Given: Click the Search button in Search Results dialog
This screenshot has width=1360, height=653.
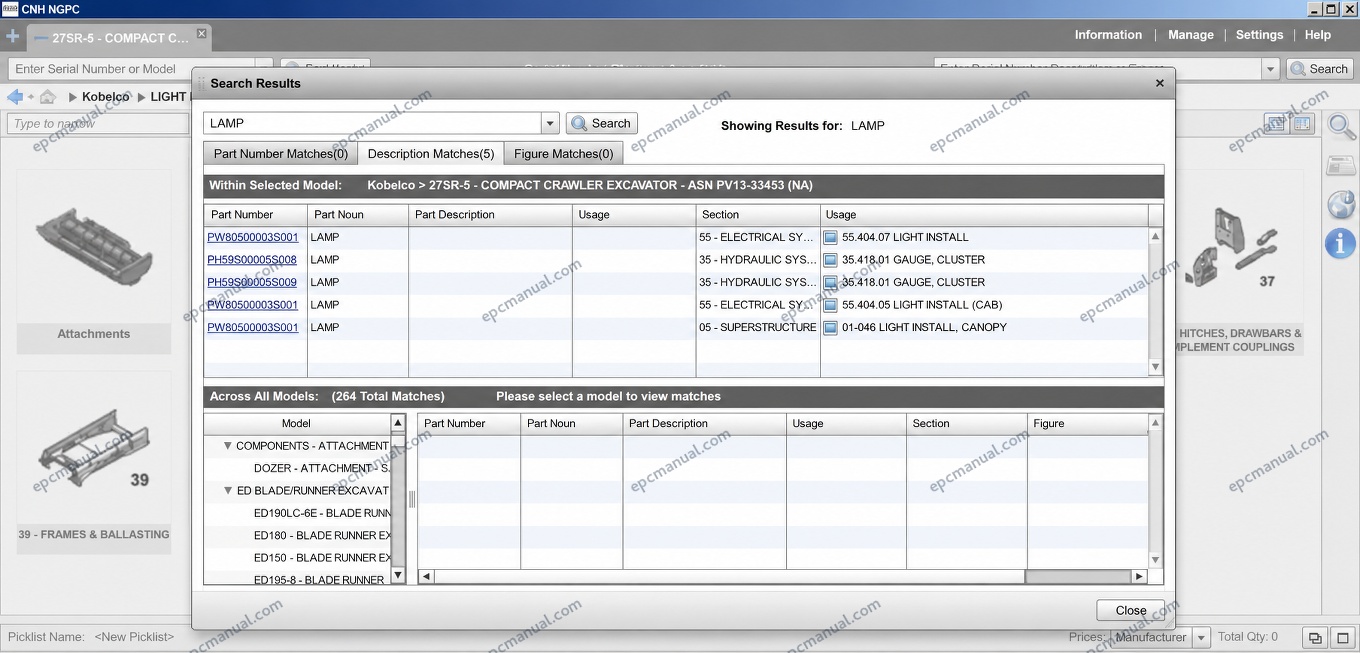Looking at the screenshot, I should coord(602,123).
